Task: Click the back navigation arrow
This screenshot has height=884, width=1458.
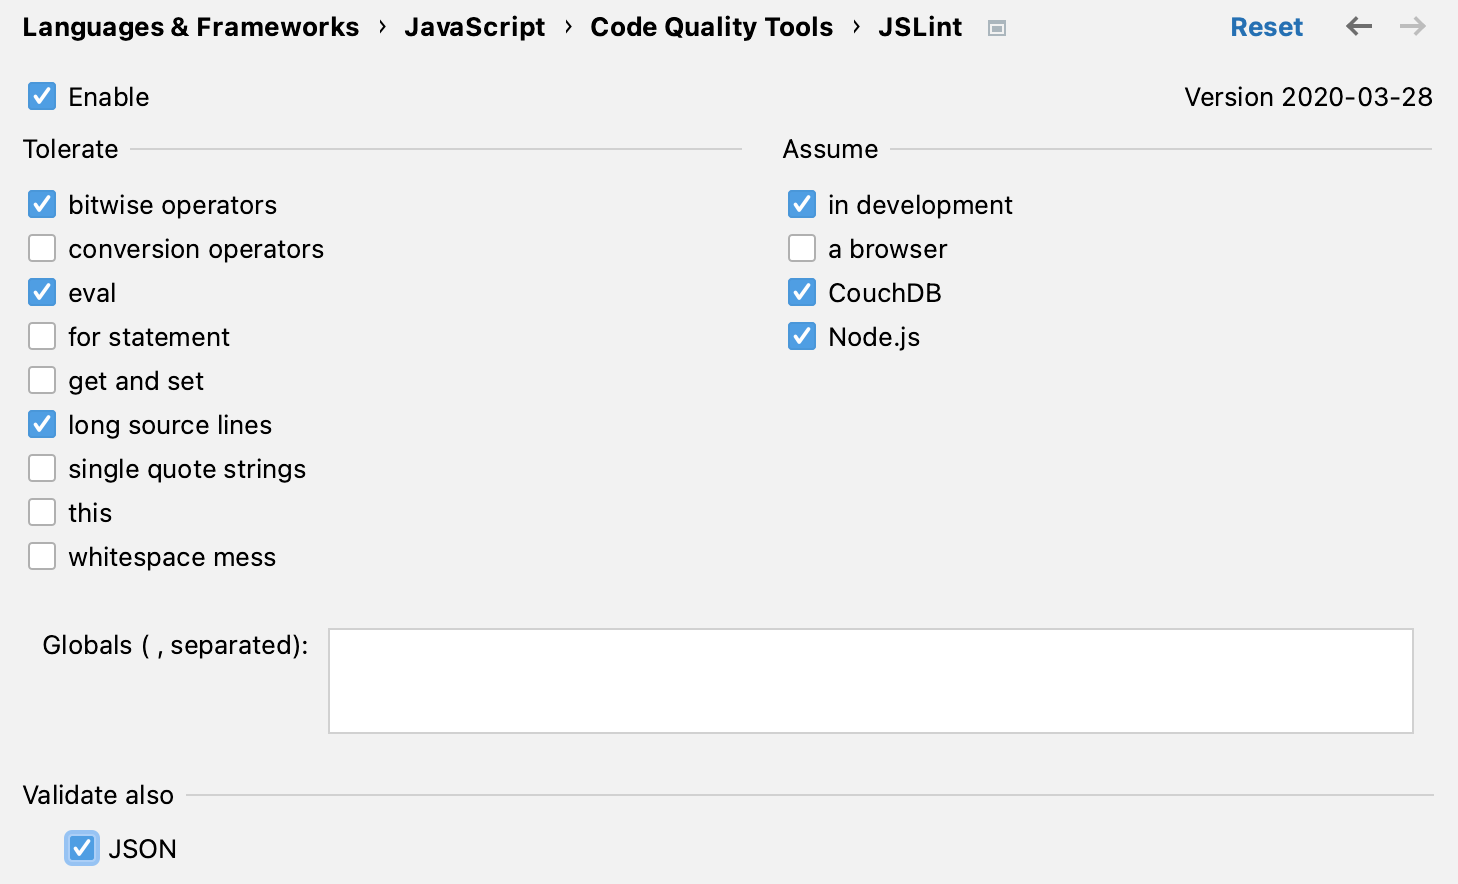Action: 1358,27
